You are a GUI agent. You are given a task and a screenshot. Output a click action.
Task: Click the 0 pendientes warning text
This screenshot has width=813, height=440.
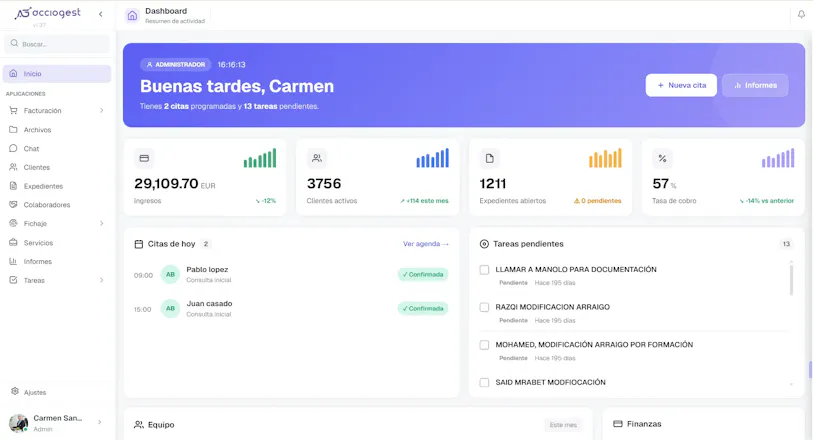point(597,201)
